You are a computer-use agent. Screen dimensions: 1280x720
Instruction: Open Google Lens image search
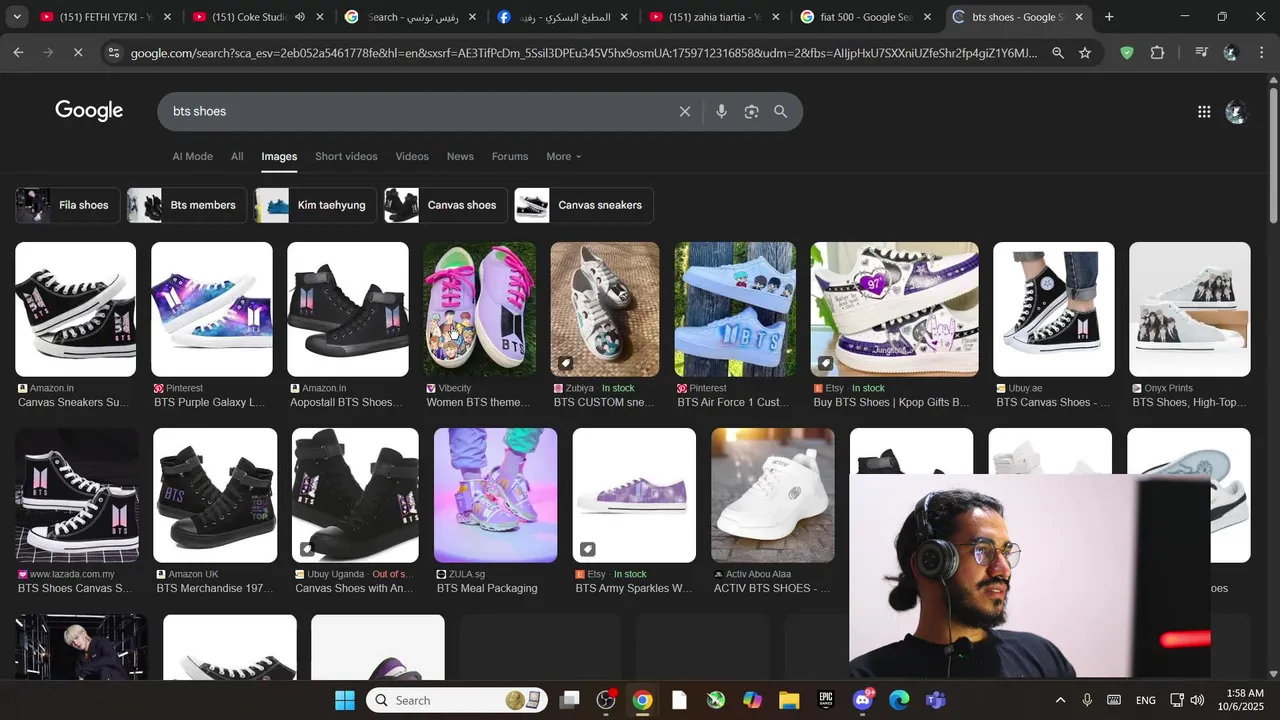(751, 112)
